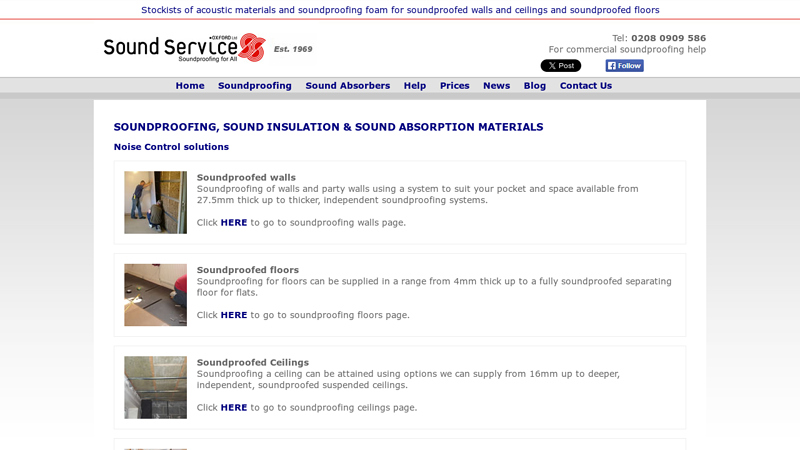Viewport: 800px width, 450px height.
Task: Click the Soundproofed walls heading
Action: (246, 178)
